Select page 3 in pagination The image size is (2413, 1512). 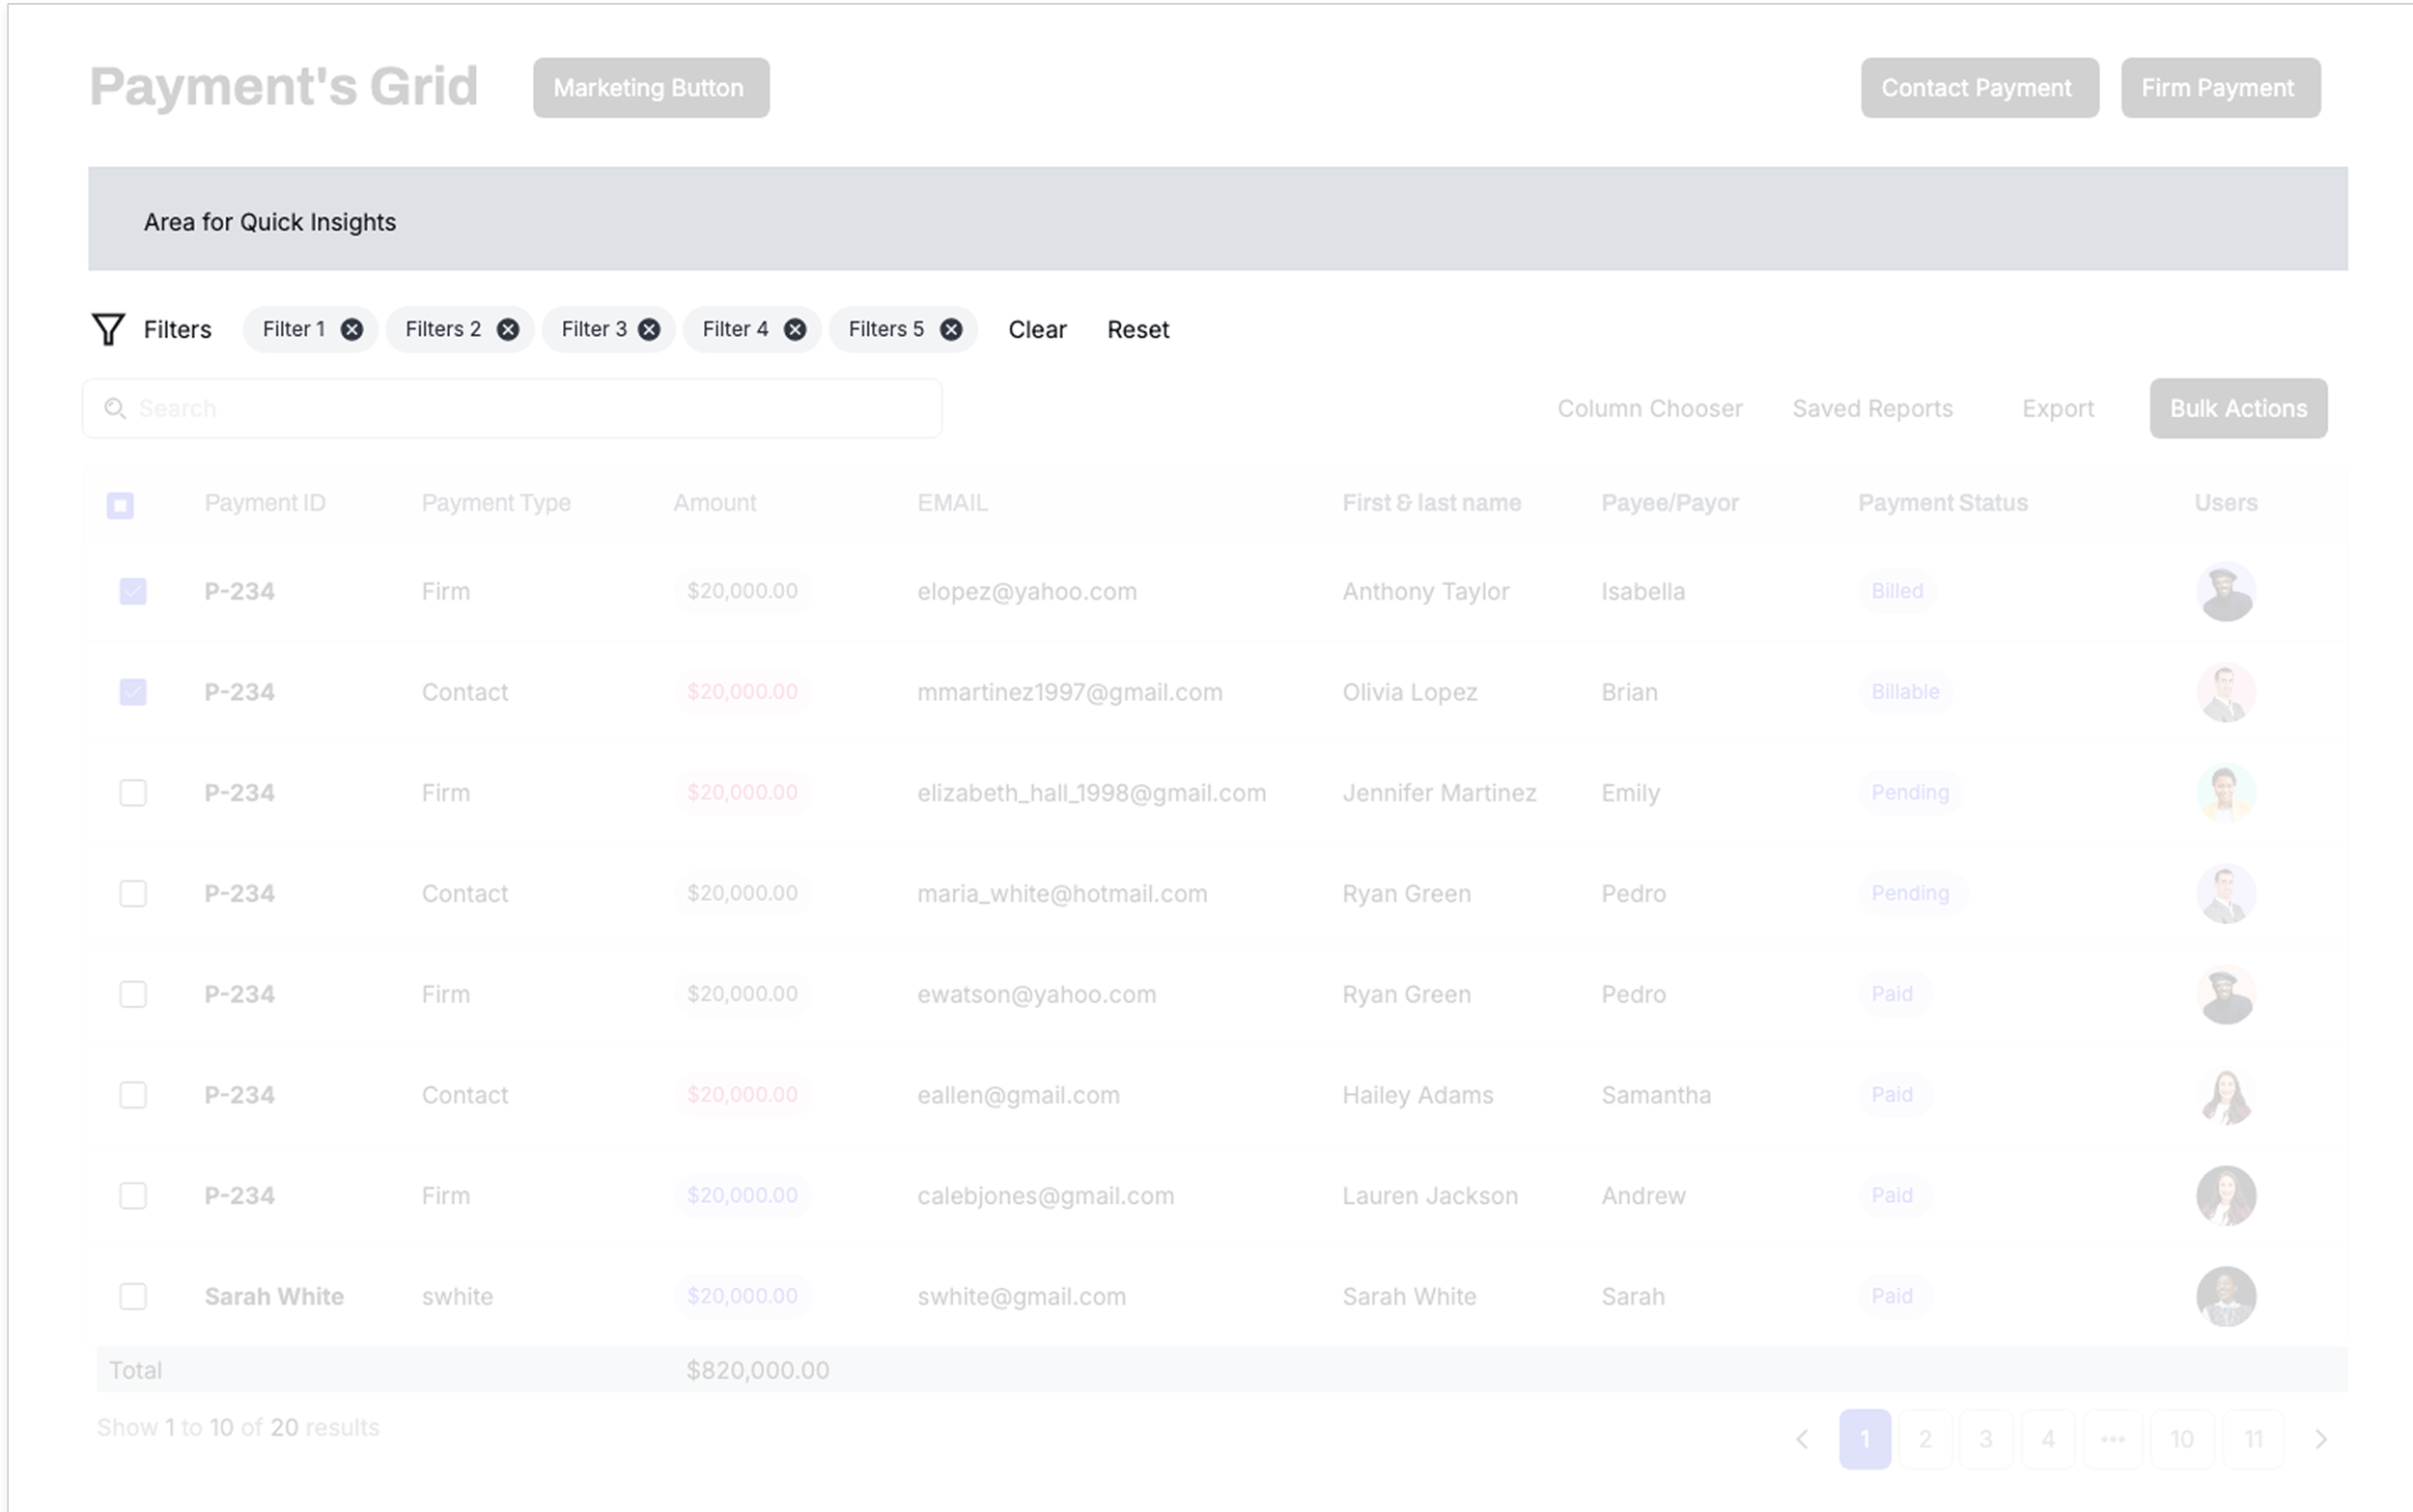[1987, 1439]
